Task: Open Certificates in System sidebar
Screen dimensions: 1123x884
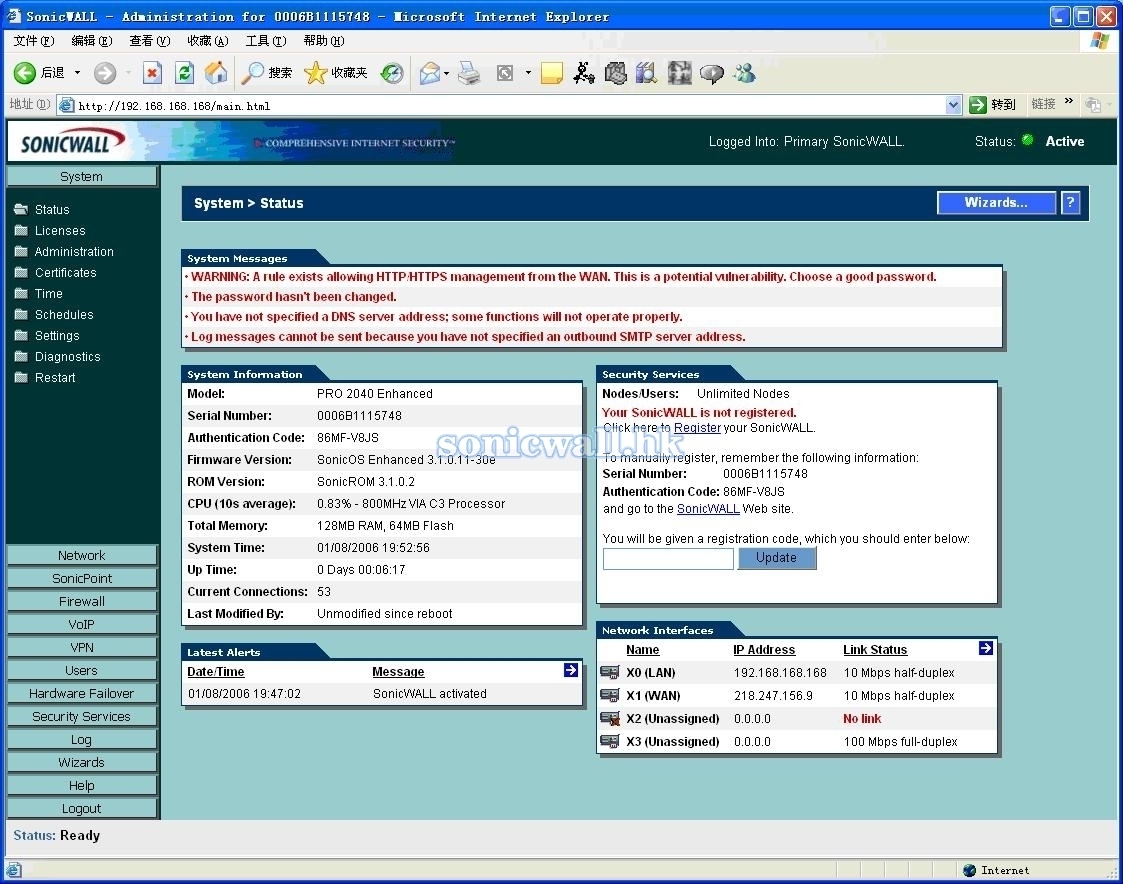Action: coord(66,272)
